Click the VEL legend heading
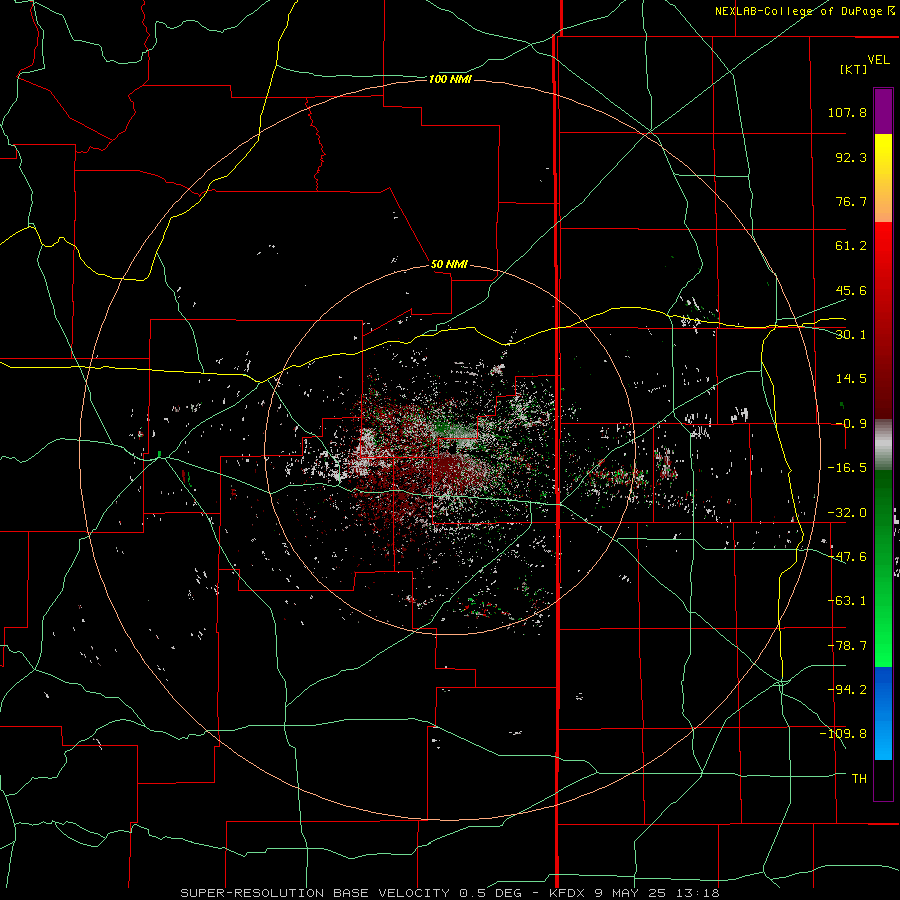 point(878,60)
